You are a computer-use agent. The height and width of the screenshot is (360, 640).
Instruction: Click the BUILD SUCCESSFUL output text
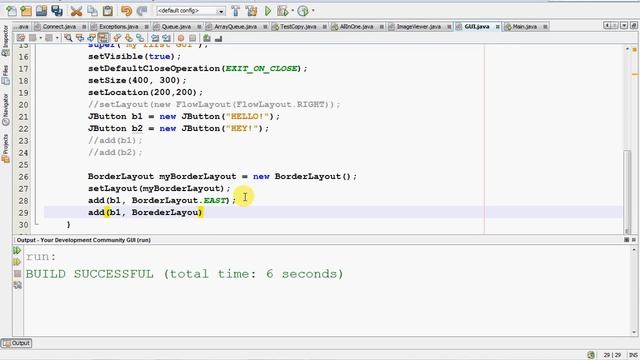(184, 274)
